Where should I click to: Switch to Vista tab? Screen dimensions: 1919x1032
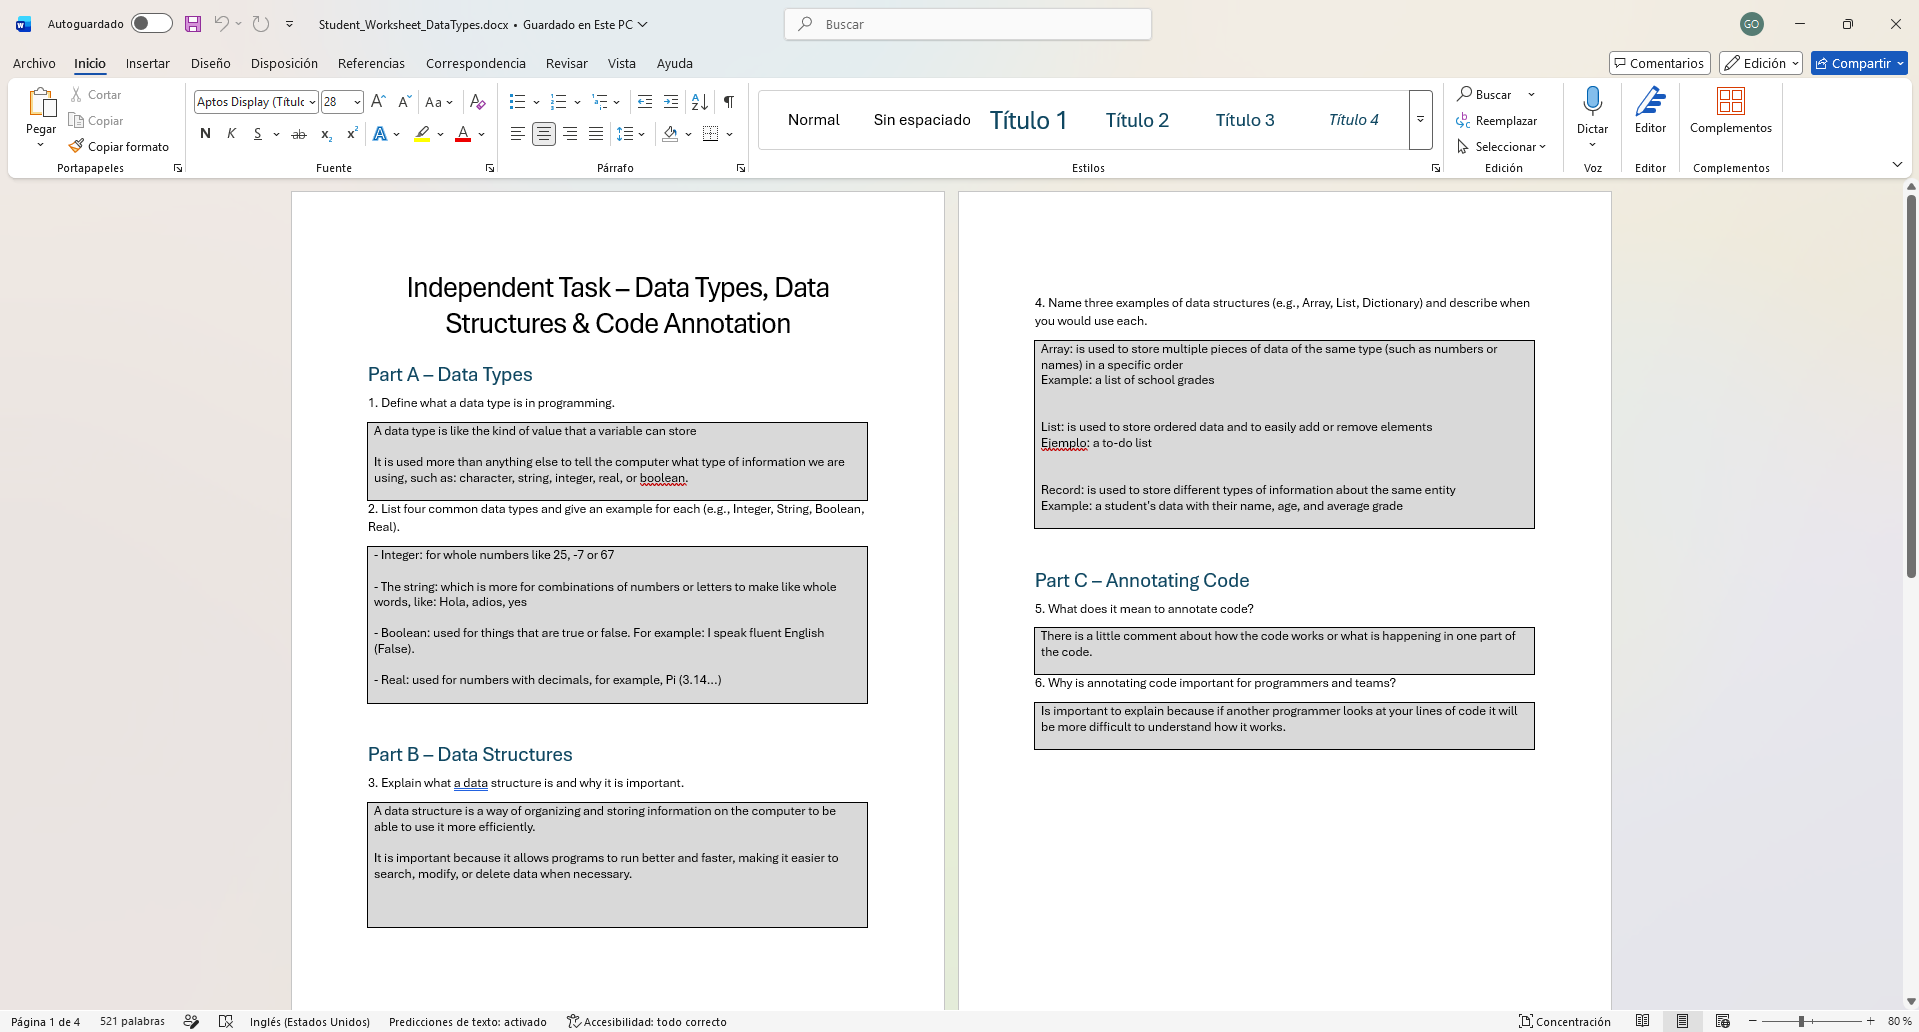click(621, 63)
